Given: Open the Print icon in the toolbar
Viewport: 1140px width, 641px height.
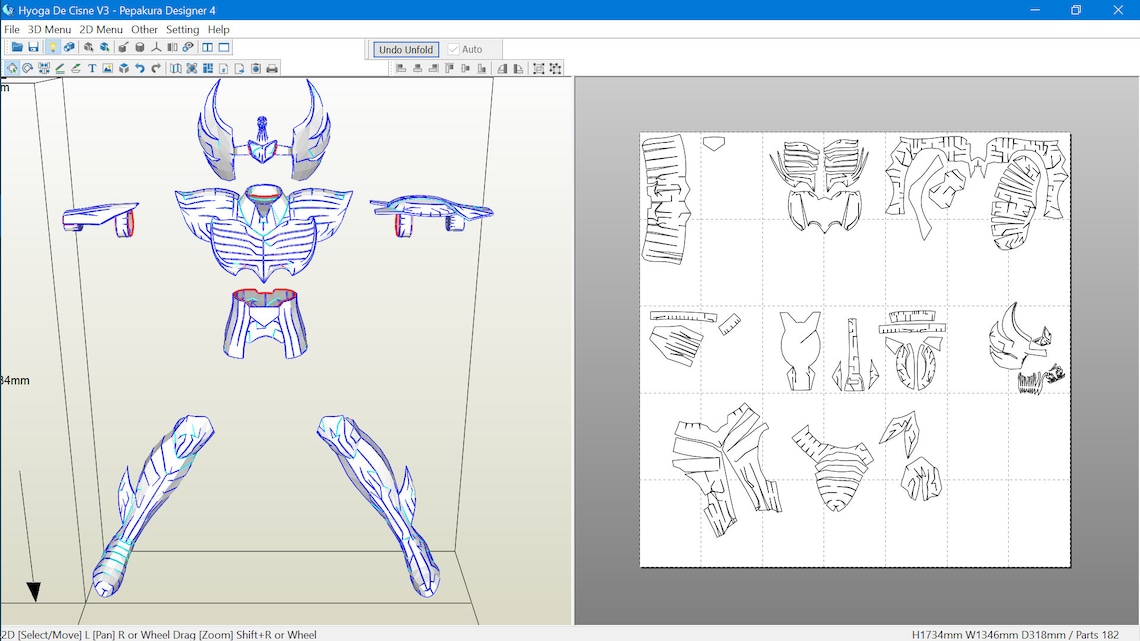Looking at the screenshot, I should coord(271,67).
